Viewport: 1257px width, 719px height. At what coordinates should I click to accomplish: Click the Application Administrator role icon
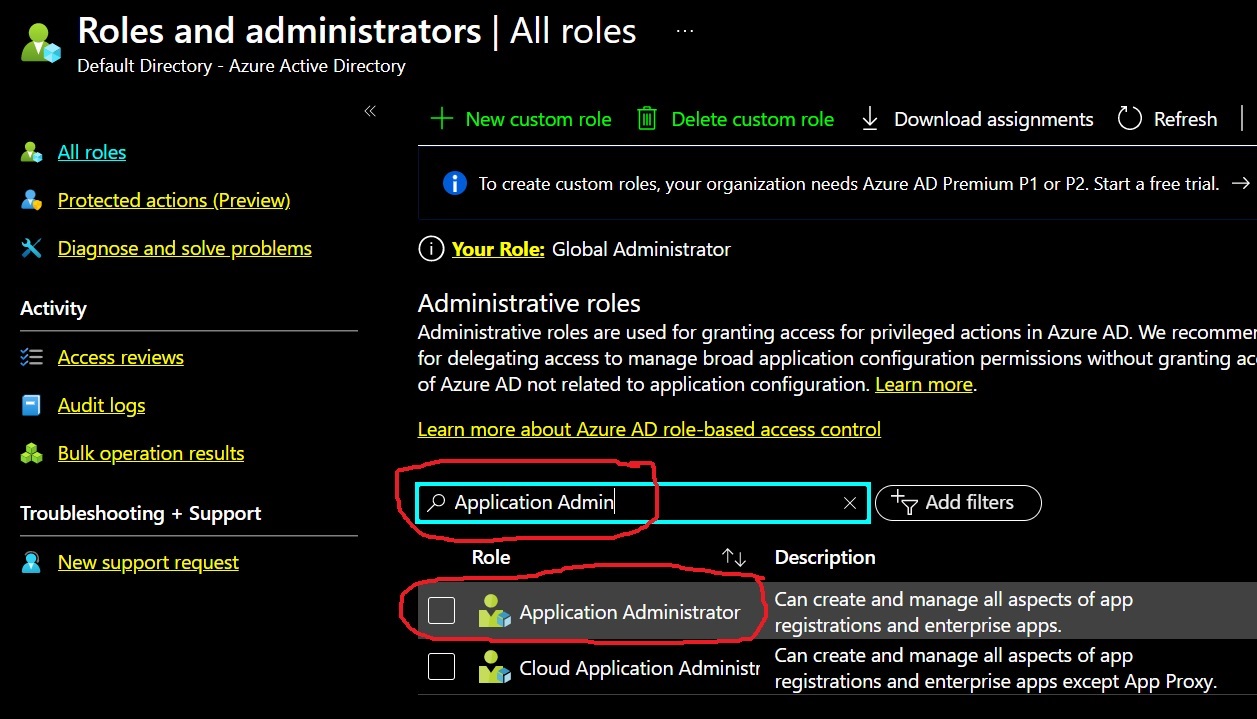494,611
